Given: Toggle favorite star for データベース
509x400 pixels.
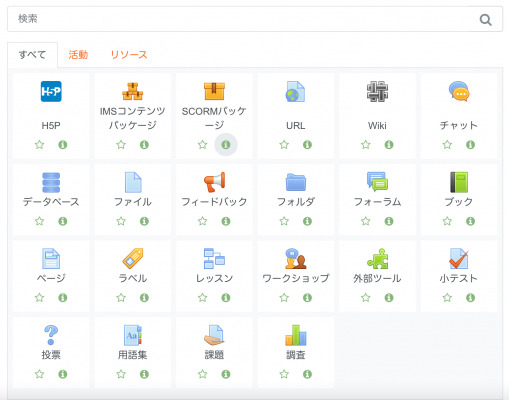Looking at the screenshot, I should coord(39,221).
